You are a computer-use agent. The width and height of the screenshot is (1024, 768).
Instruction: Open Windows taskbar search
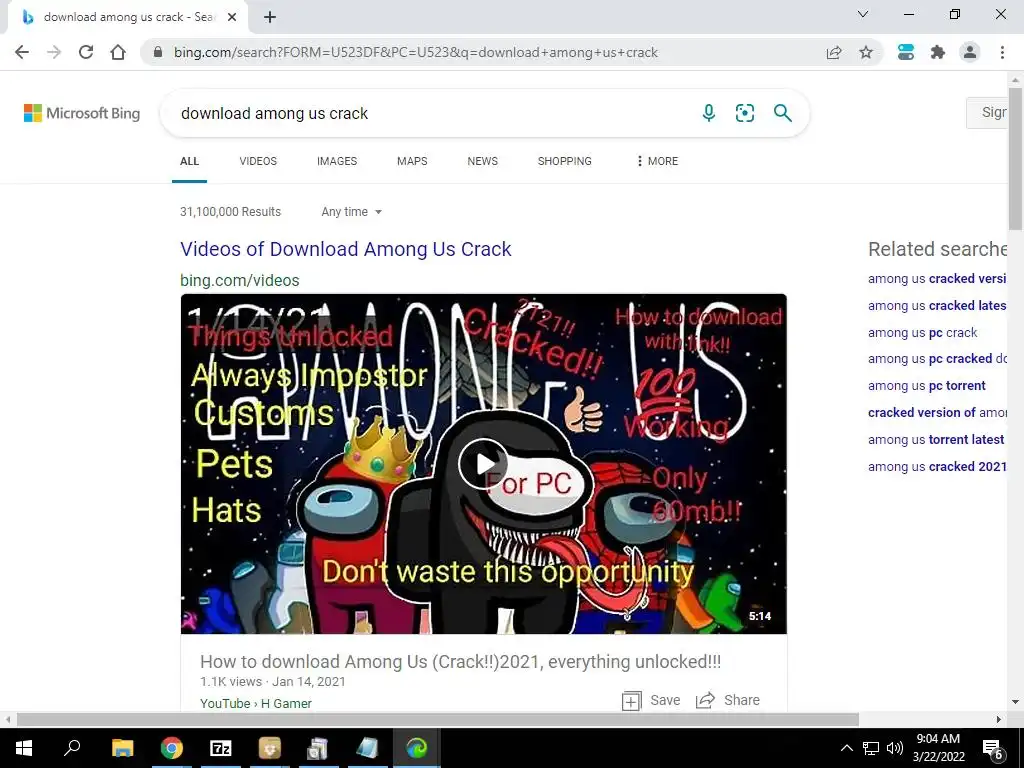point(72,748)
